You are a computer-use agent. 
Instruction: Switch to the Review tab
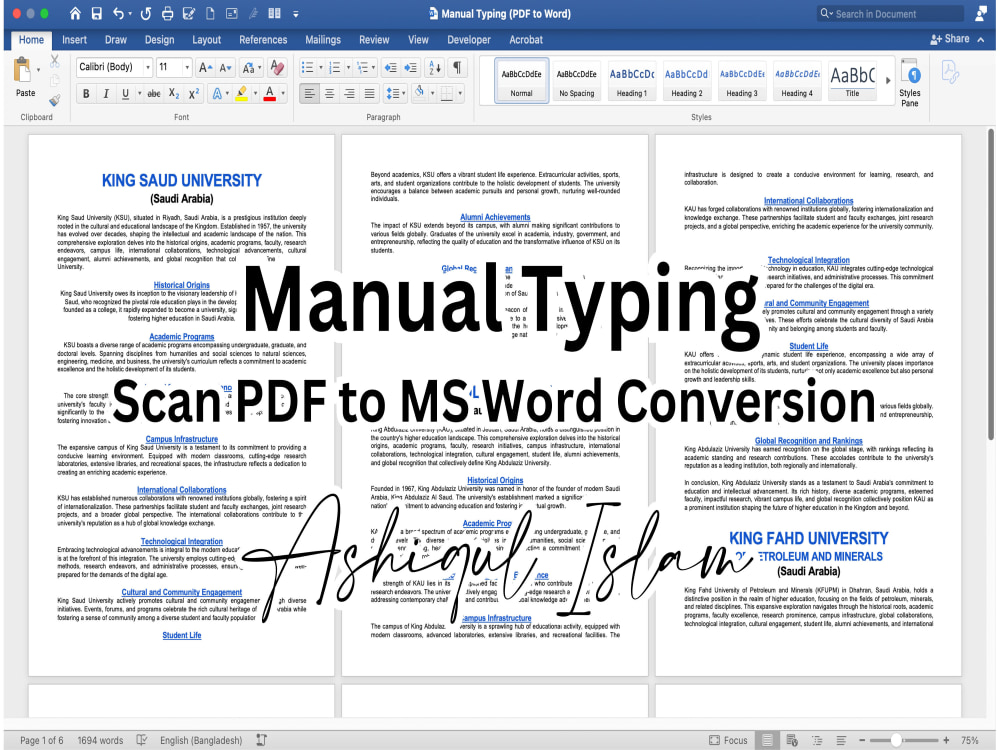pyautogui.click(x=374, y=40)
